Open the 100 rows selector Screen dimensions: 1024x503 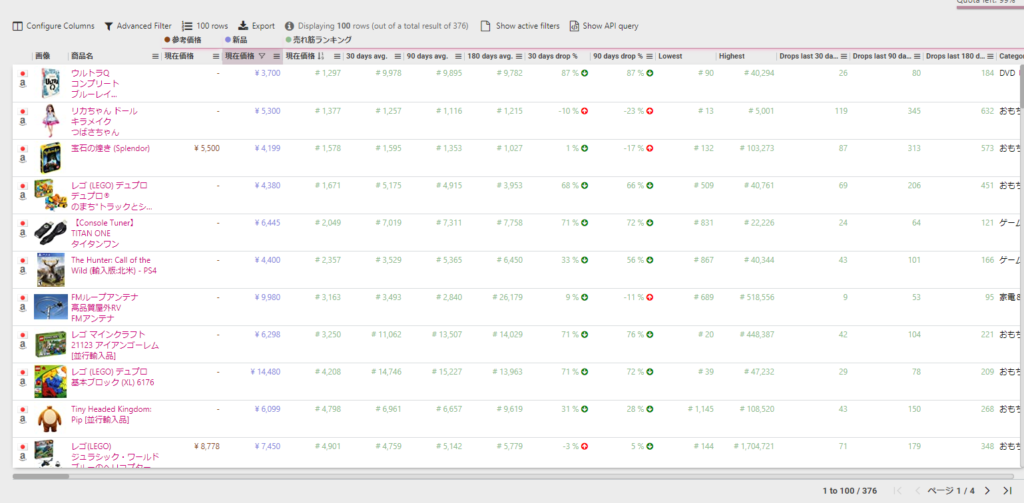(x=205, y=26)
